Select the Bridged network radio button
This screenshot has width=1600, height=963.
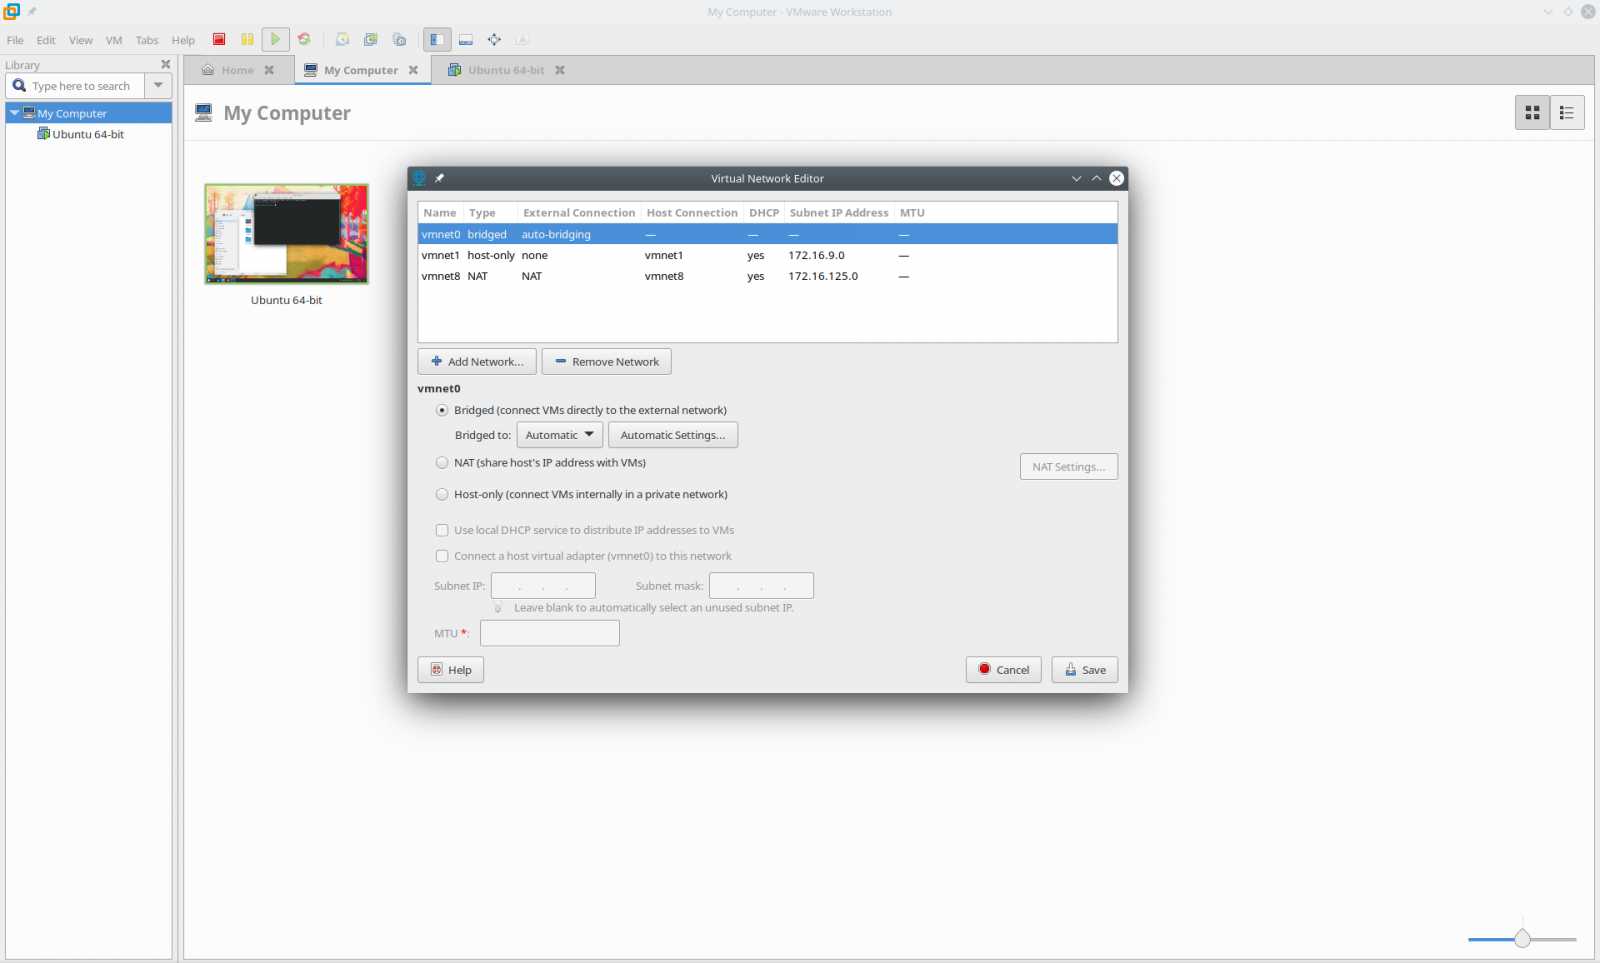pos(442,410)
